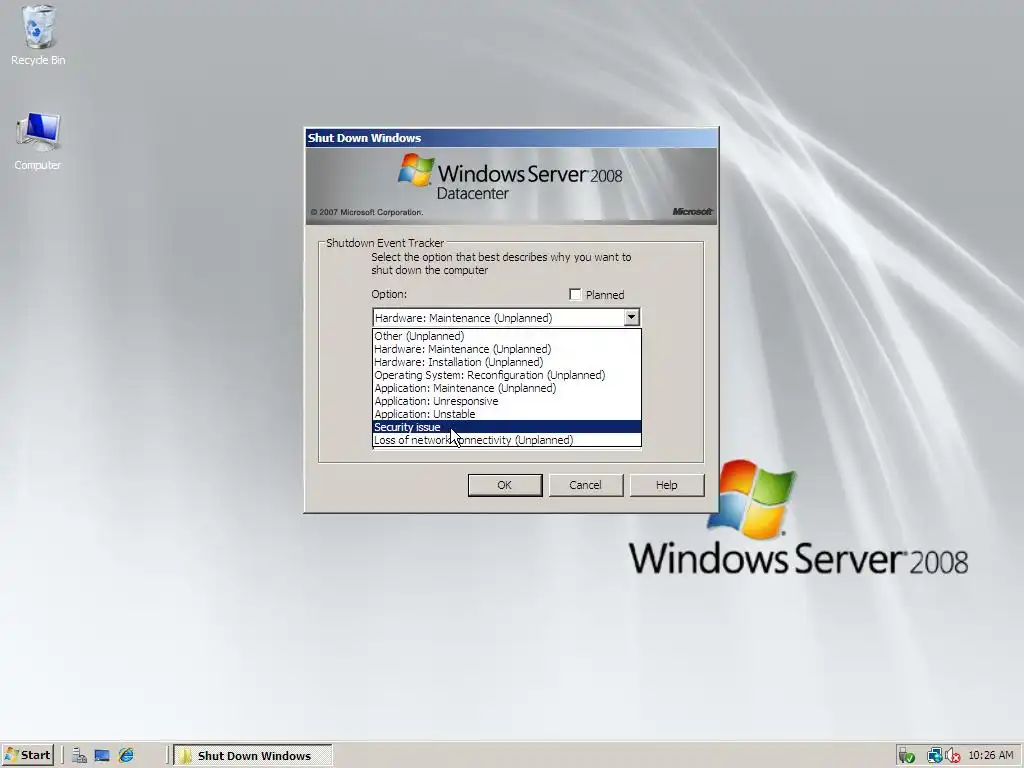Screen dimensions: 1024x768
Task: Pick Operating System: Reconfiguration (Unplanned)
Action: pos(507,375)
